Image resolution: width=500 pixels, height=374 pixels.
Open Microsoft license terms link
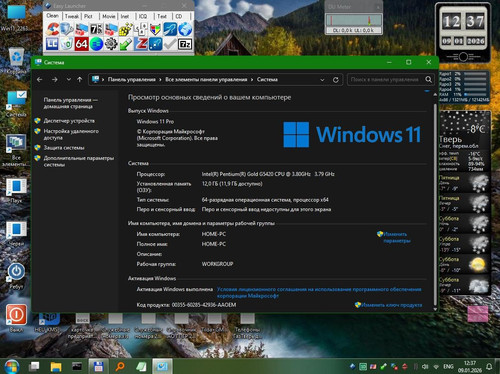[319, 292]
